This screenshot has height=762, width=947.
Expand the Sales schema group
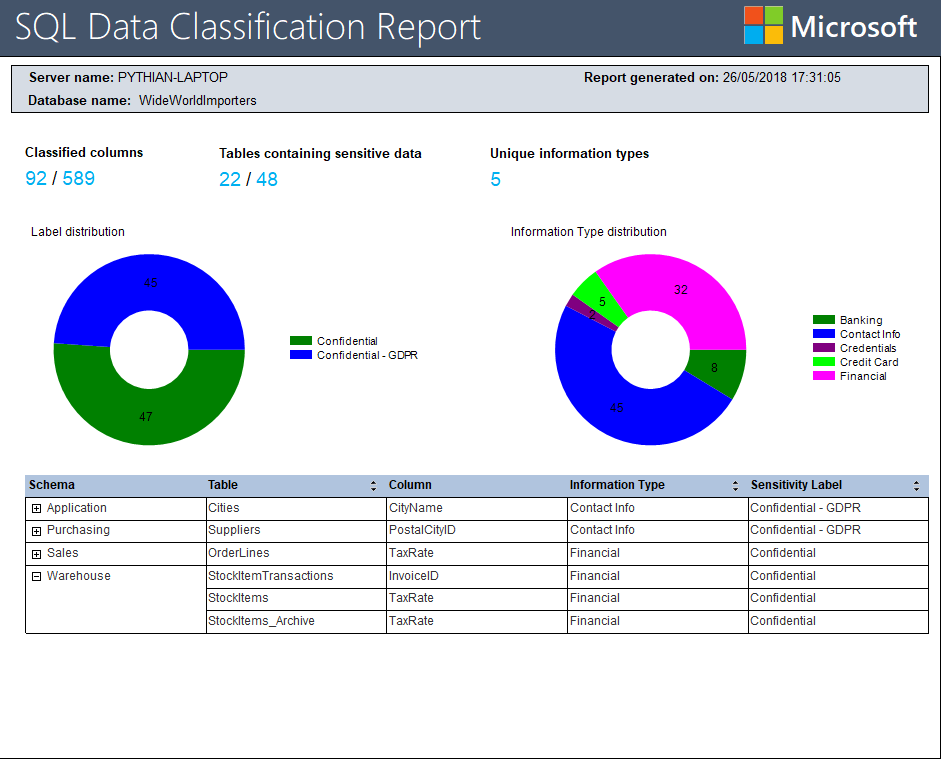tap(36, 554)
